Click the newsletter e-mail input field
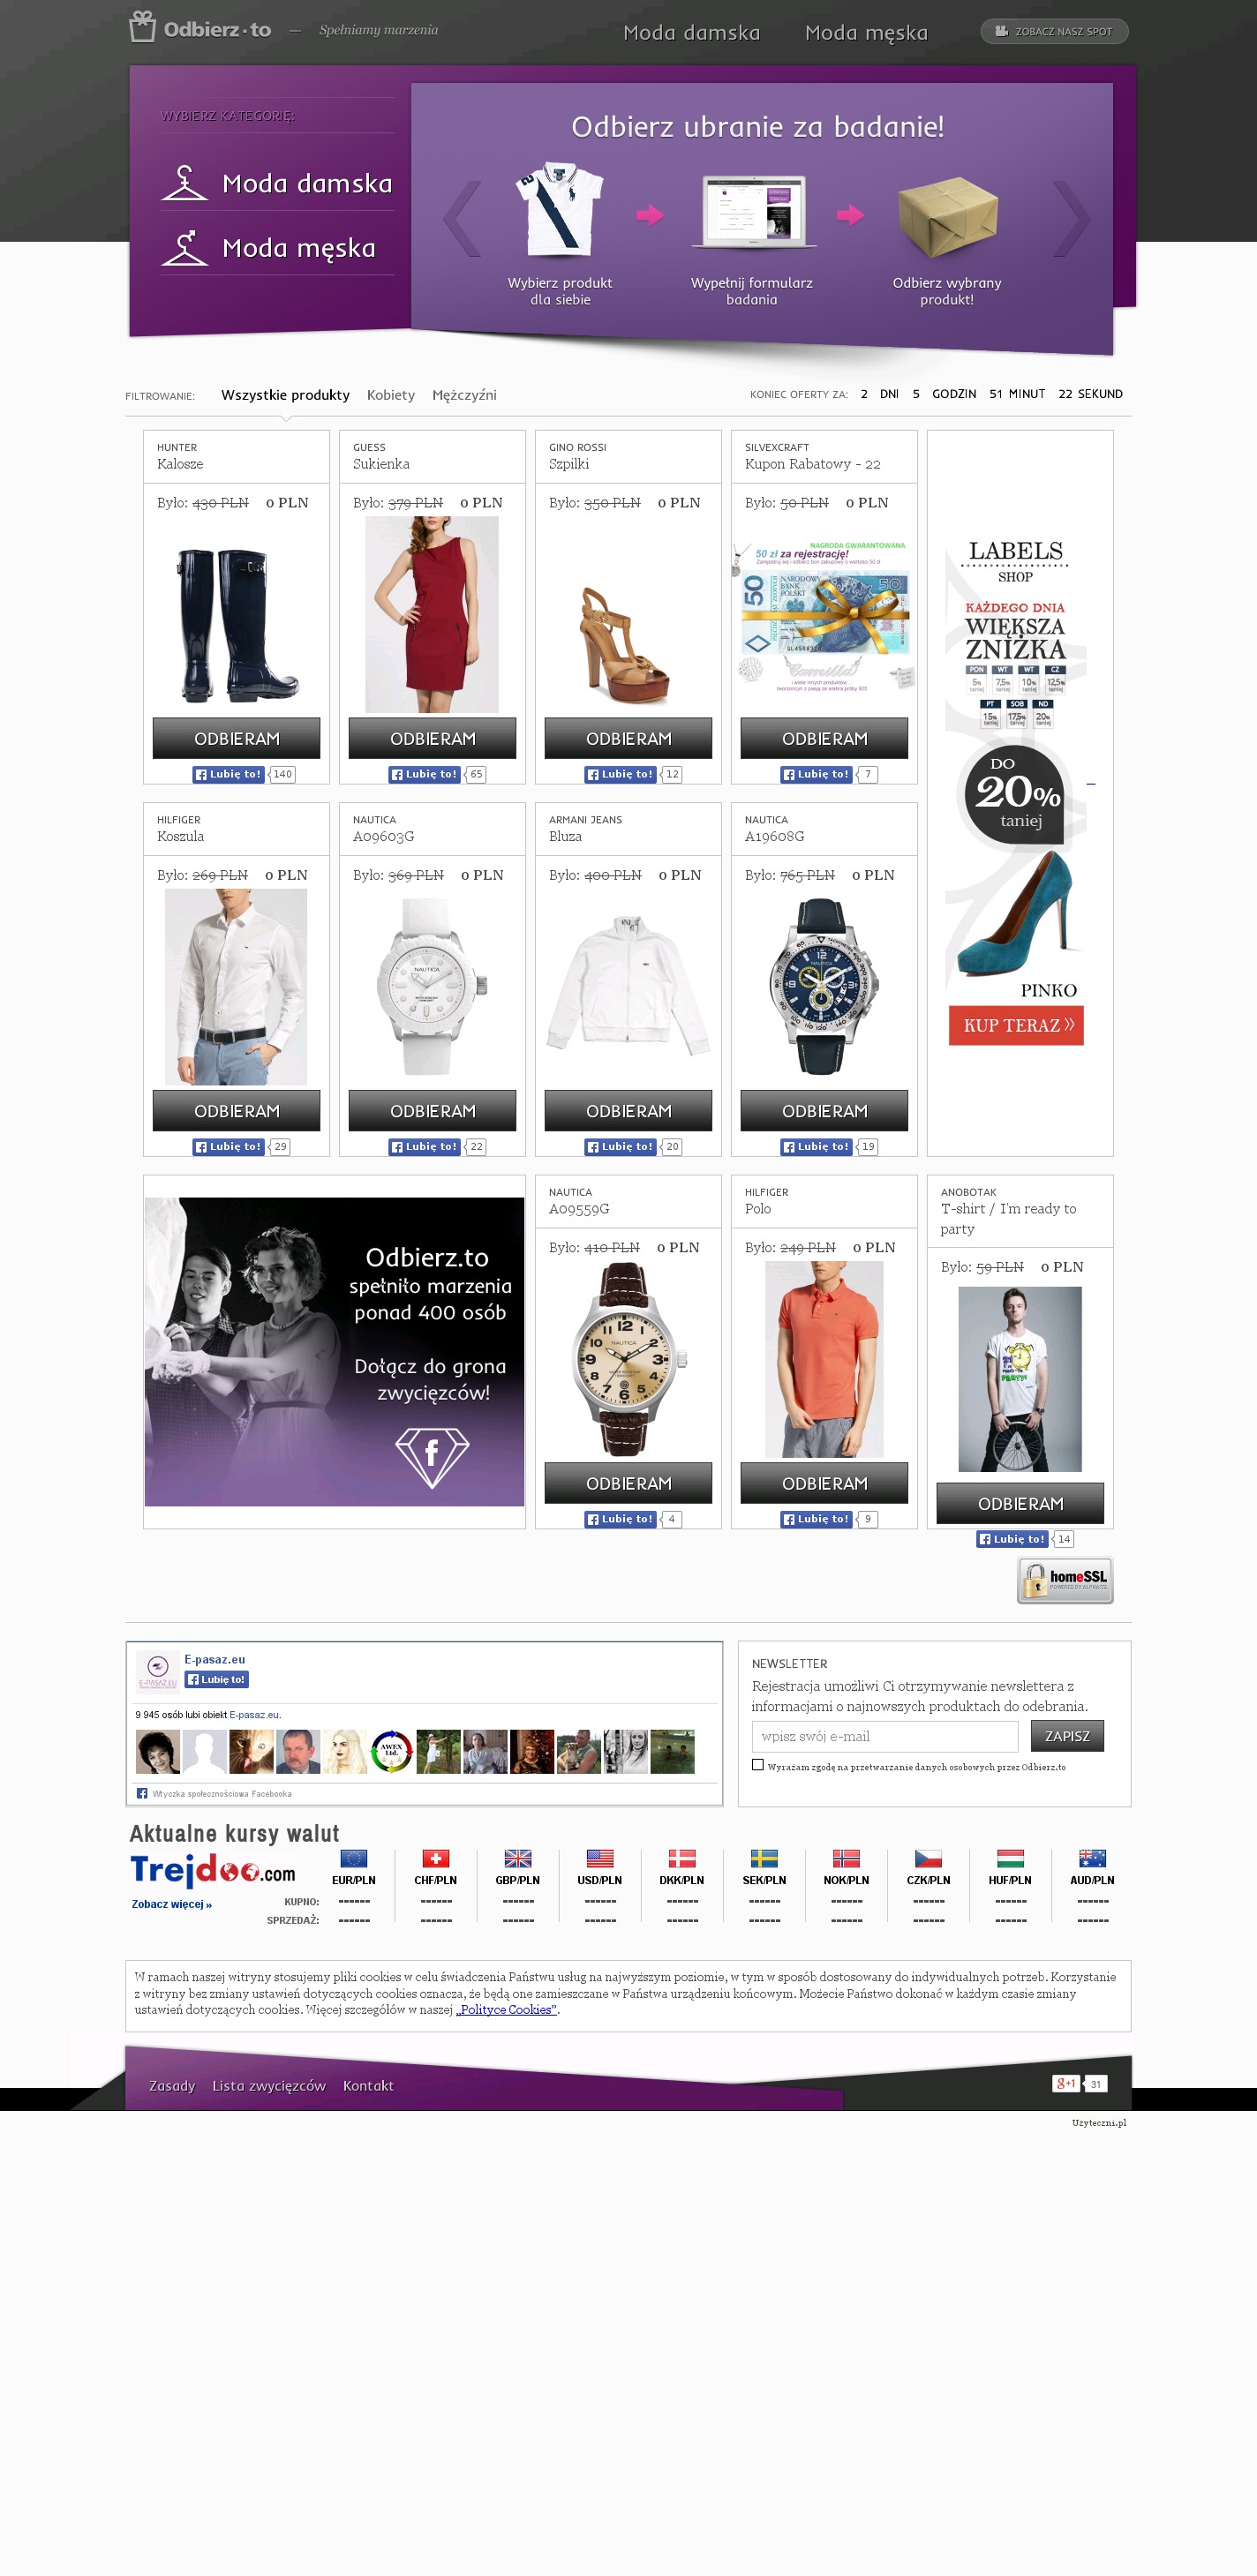1257x2576 pixels. [885, 1736]
